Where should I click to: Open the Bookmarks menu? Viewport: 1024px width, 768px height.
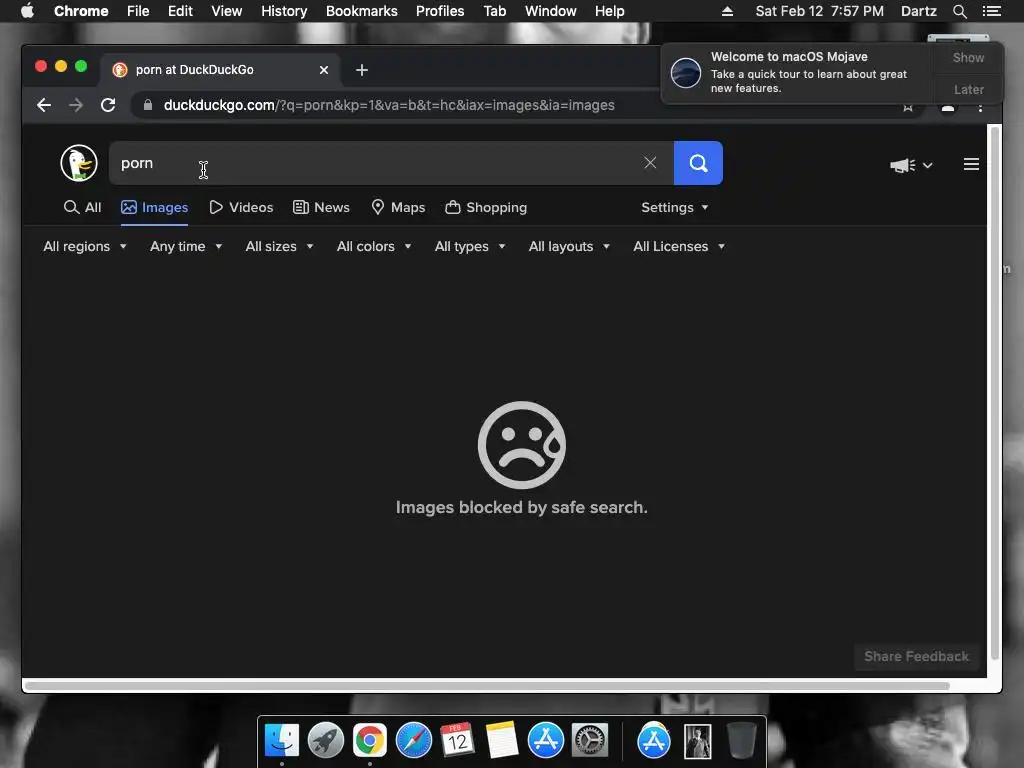(361, 11)
